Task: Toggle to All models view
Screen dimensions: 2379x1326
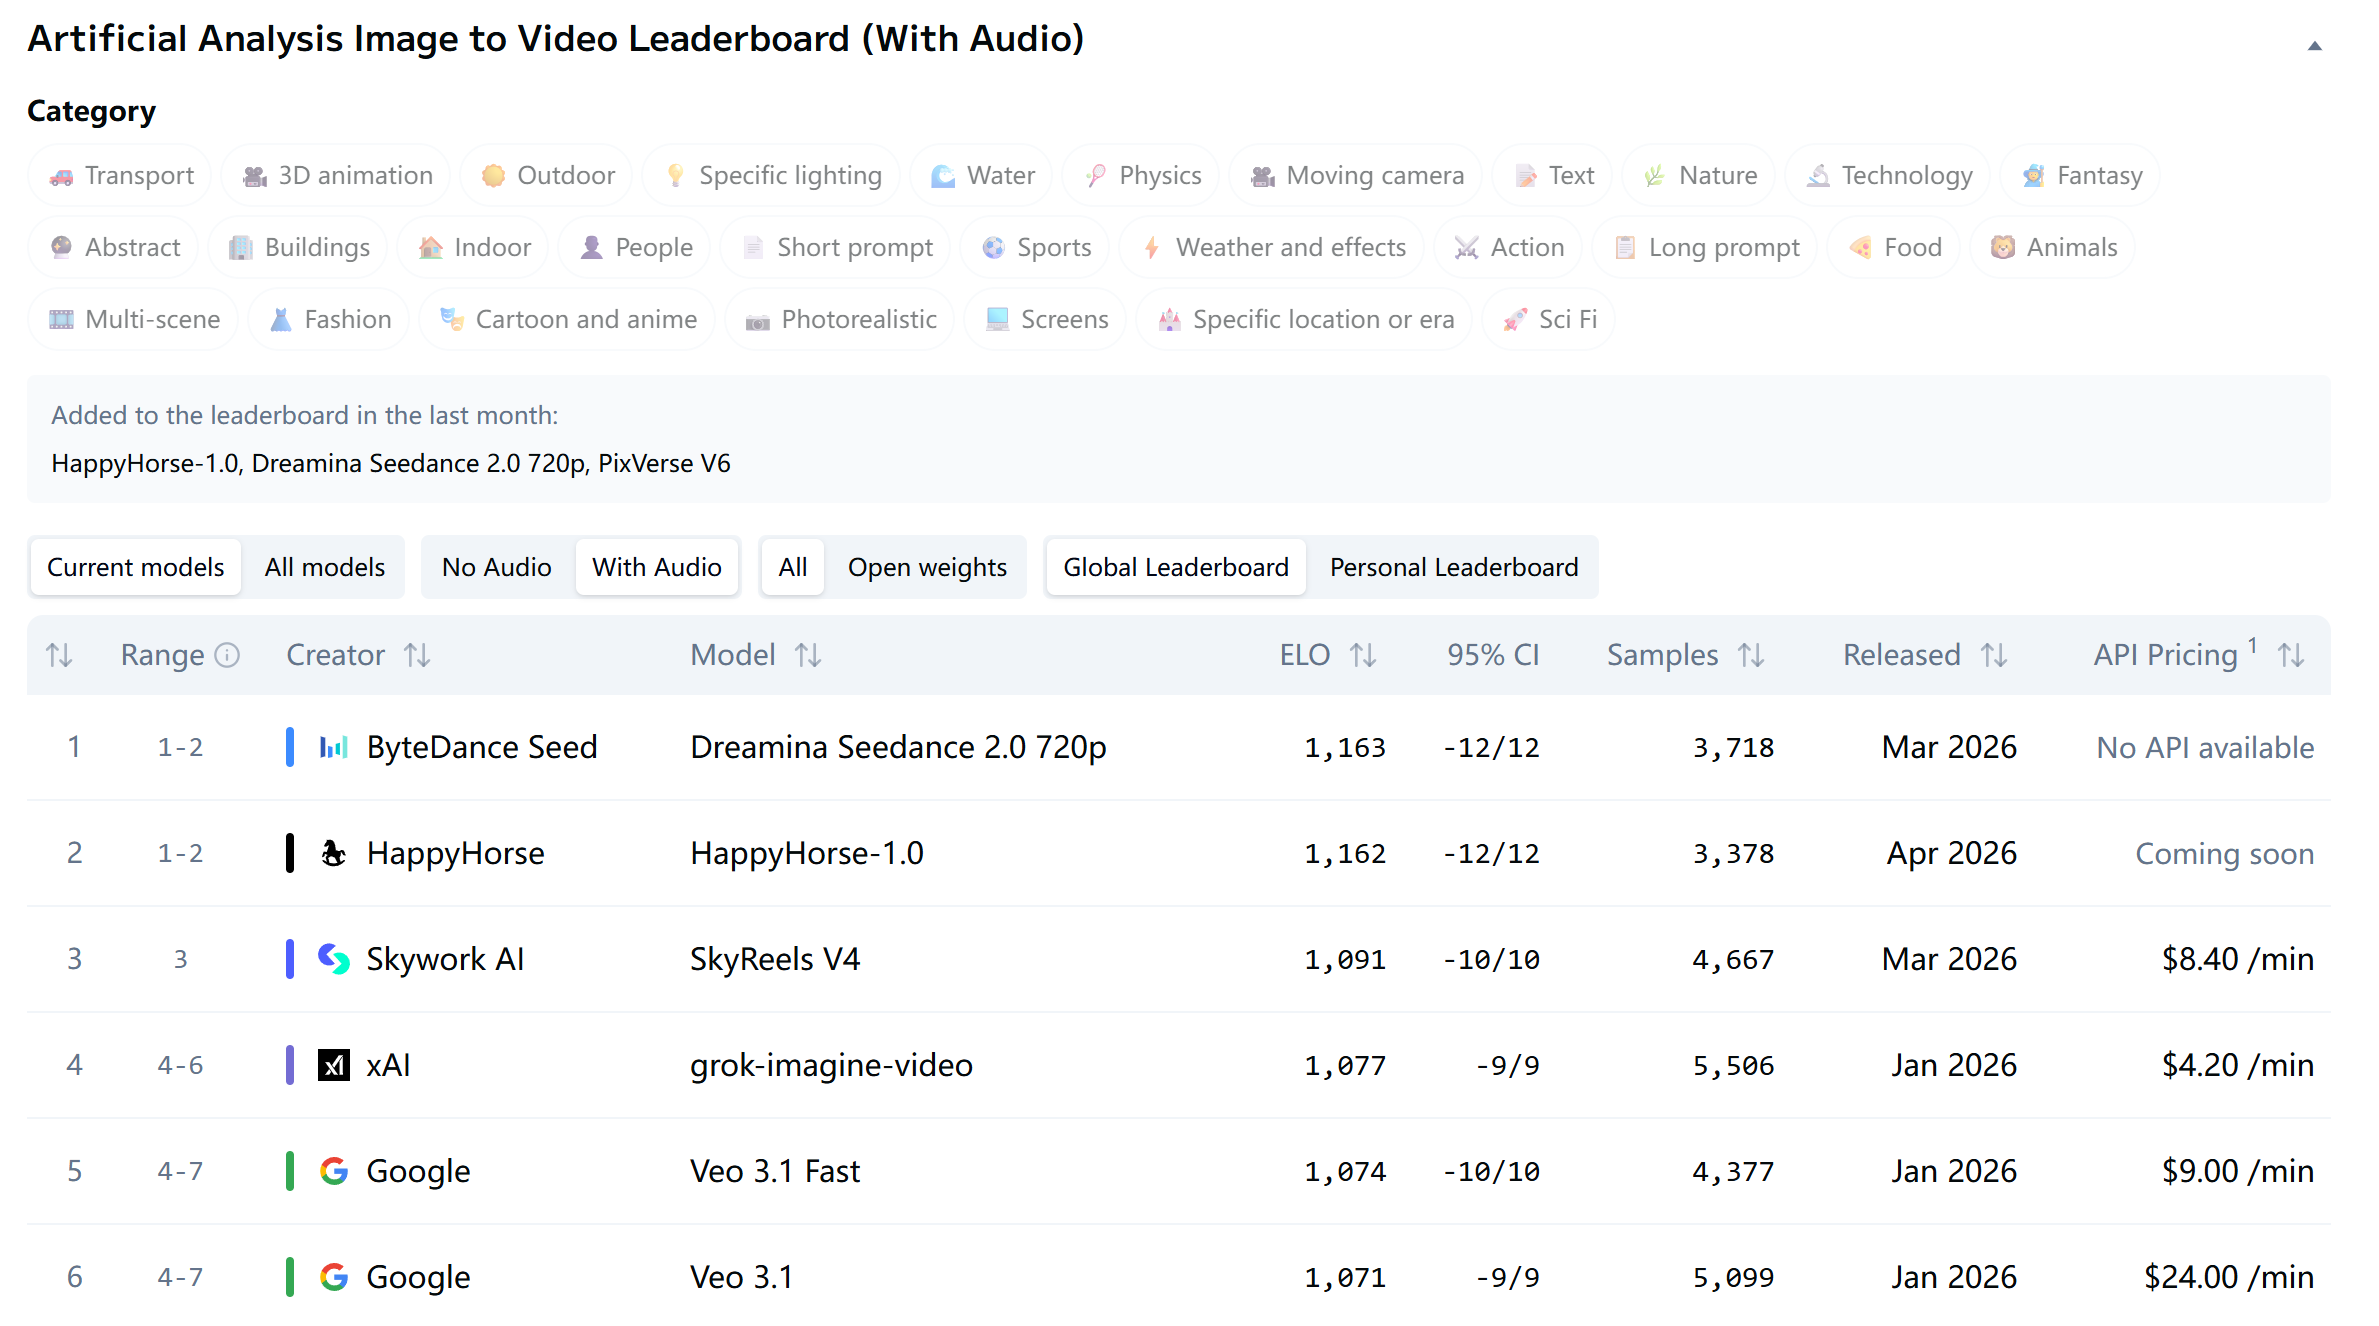Action: pos(324,567)
